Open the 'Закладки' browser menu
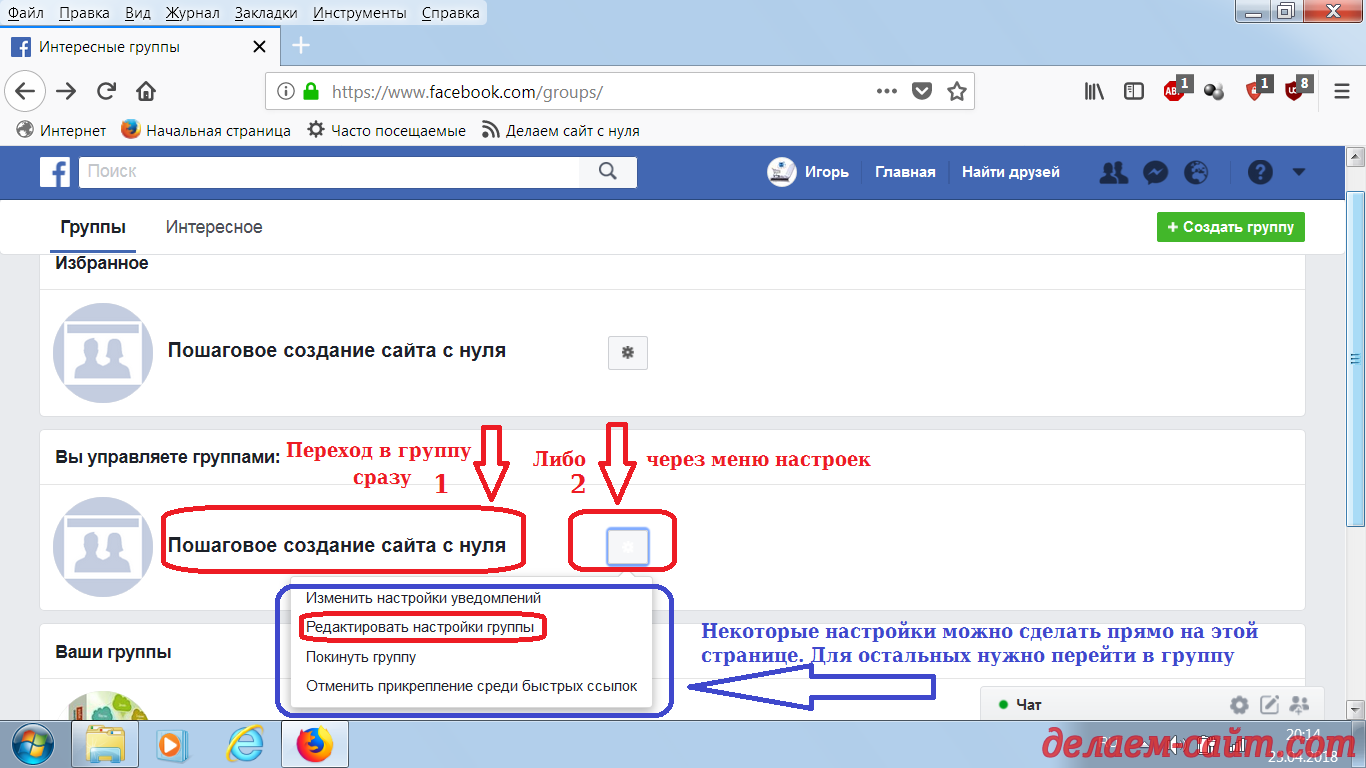The image size is (1366, 768). click(265, 13)
